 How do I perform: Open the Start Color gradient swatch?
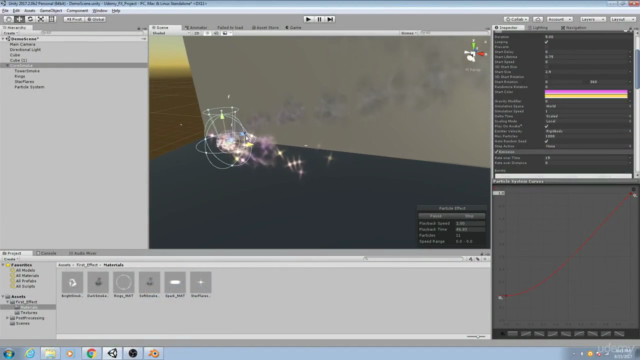tap(586, 94)
